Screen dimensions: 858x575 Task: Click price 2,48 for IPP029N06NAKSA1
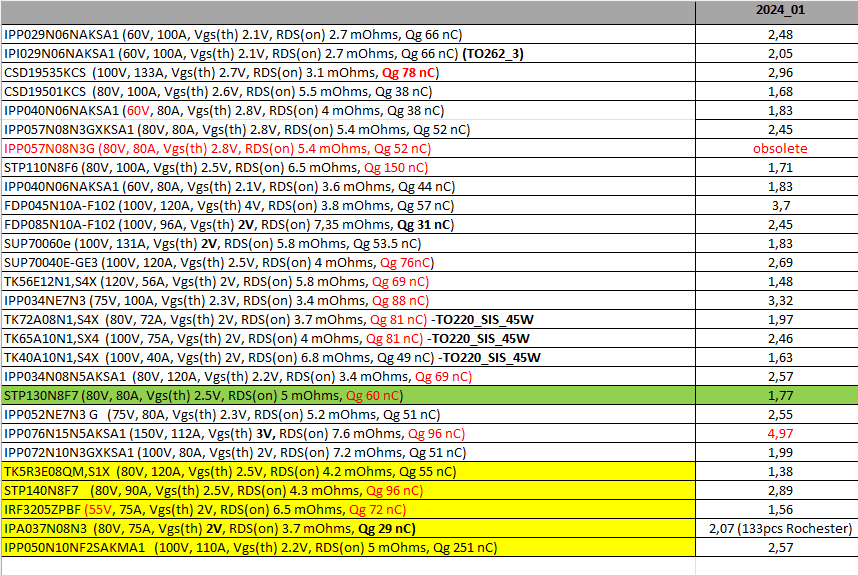point(776,34)
